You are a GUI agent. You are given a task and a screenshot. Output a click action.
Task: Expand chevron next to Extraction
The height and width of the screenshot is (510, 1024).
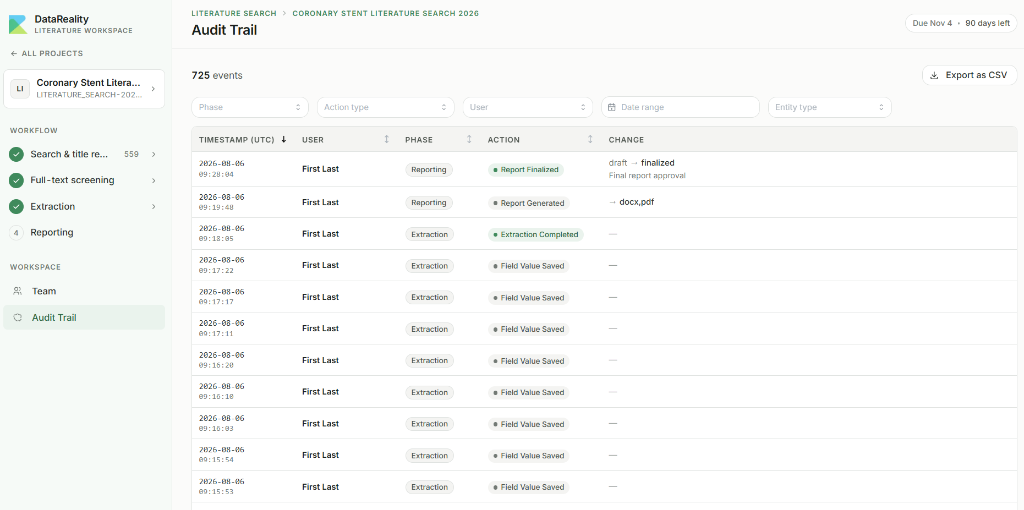(153, 206)
